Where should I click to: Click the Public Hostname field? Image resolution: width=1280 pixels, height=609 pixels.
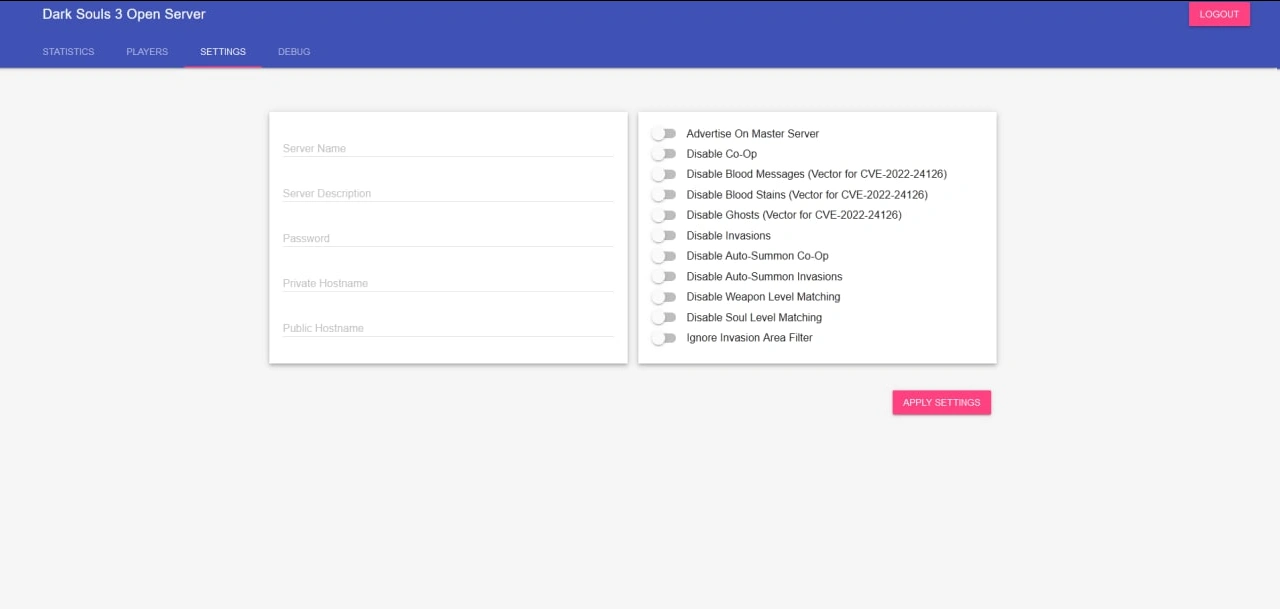point(447,328)
